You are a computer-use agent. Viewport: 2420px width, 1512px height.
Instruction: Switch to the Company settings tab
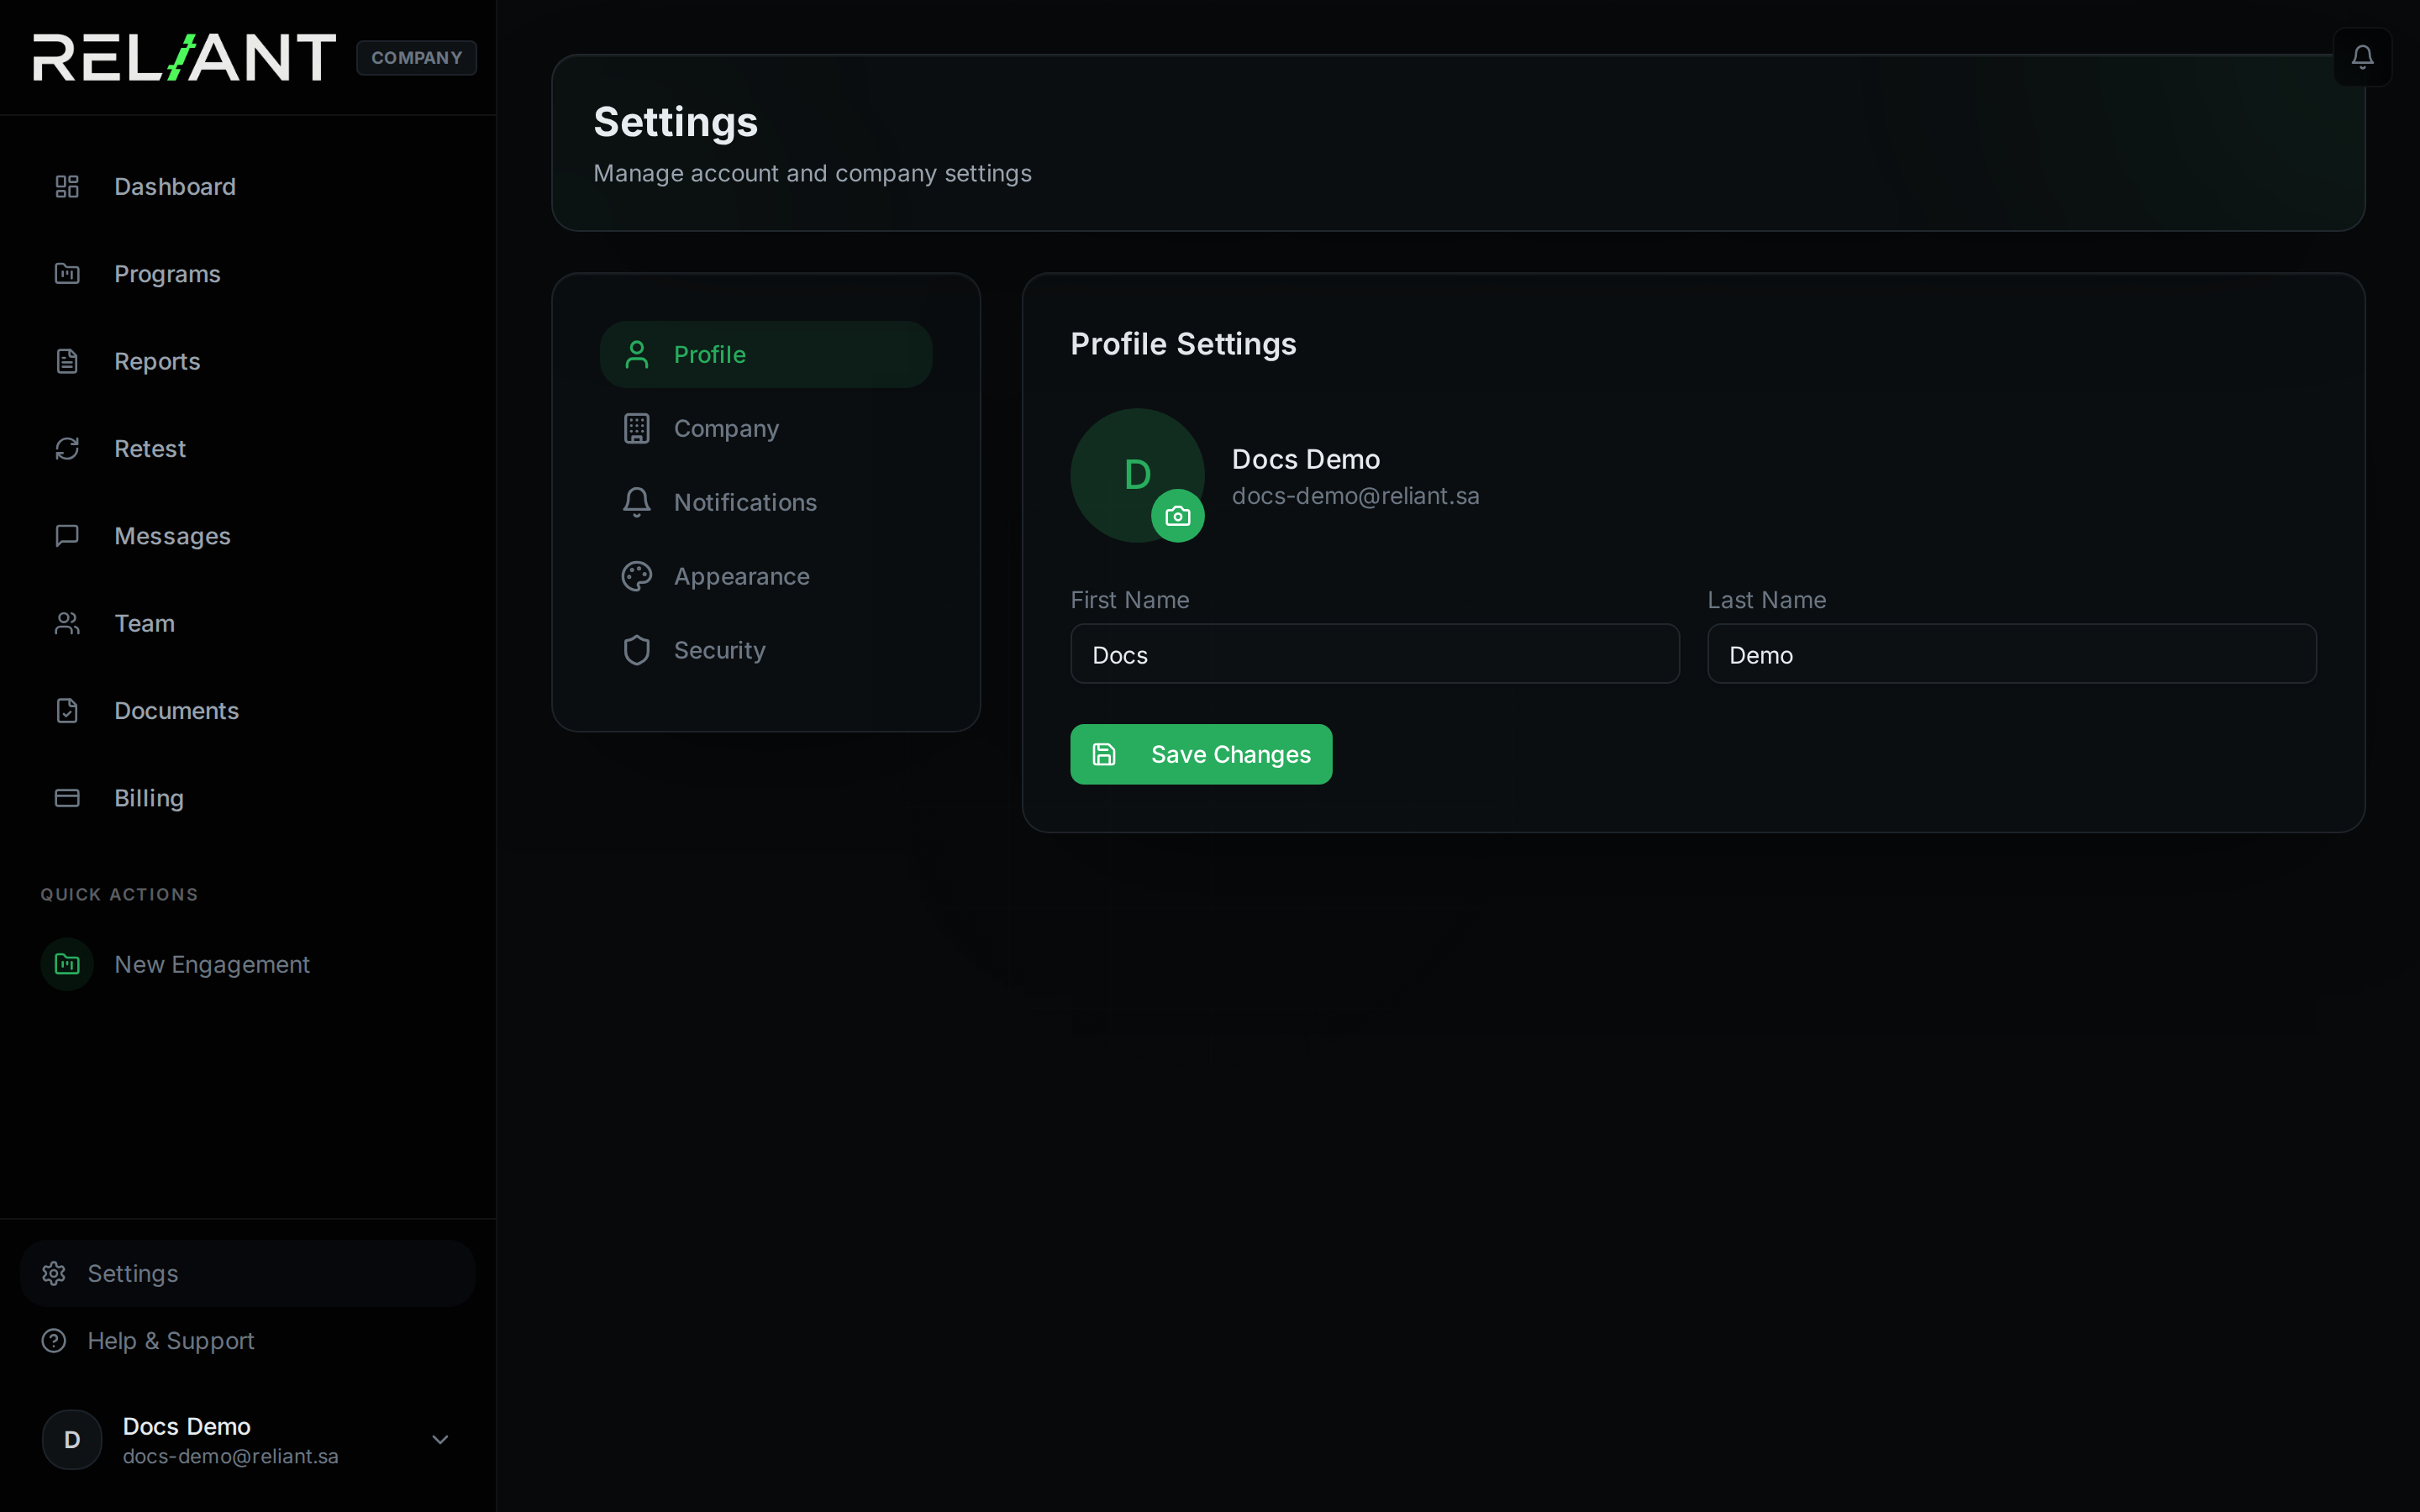click(766, 429)
